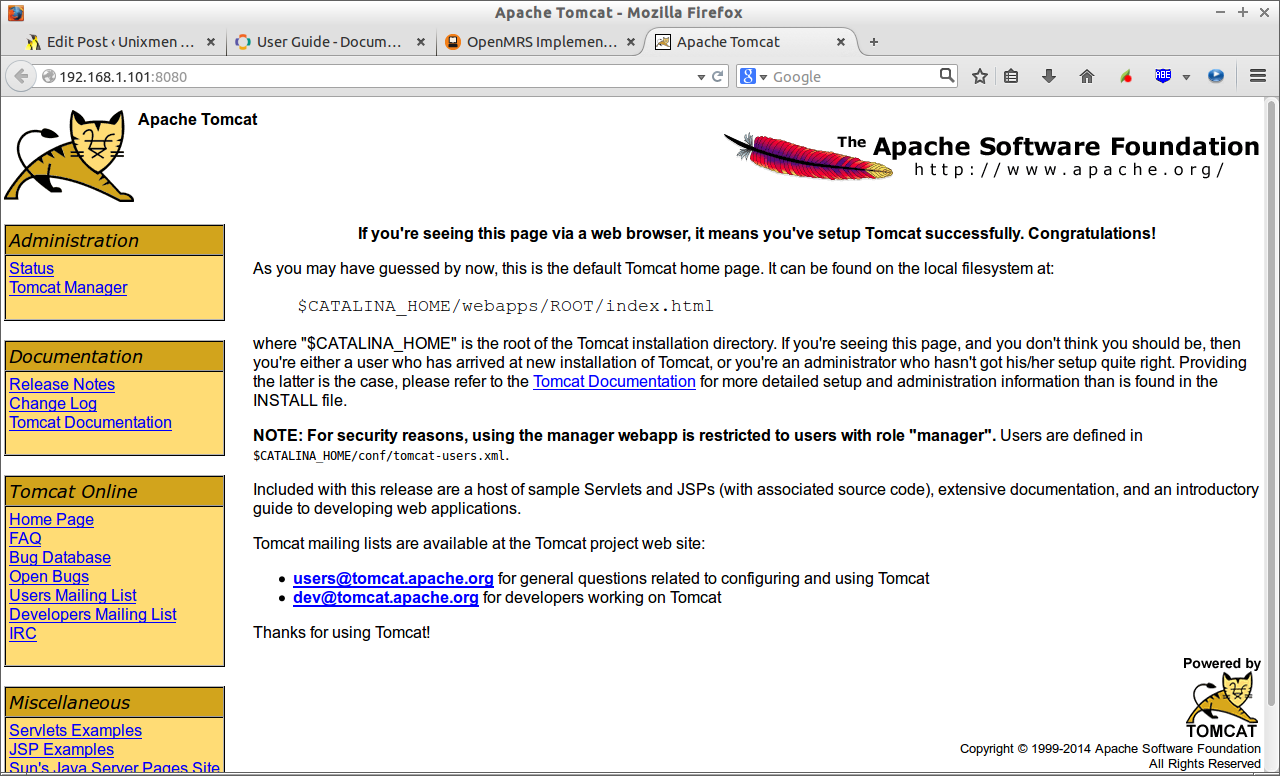Minimize the Firefox window

(1220, 12)
